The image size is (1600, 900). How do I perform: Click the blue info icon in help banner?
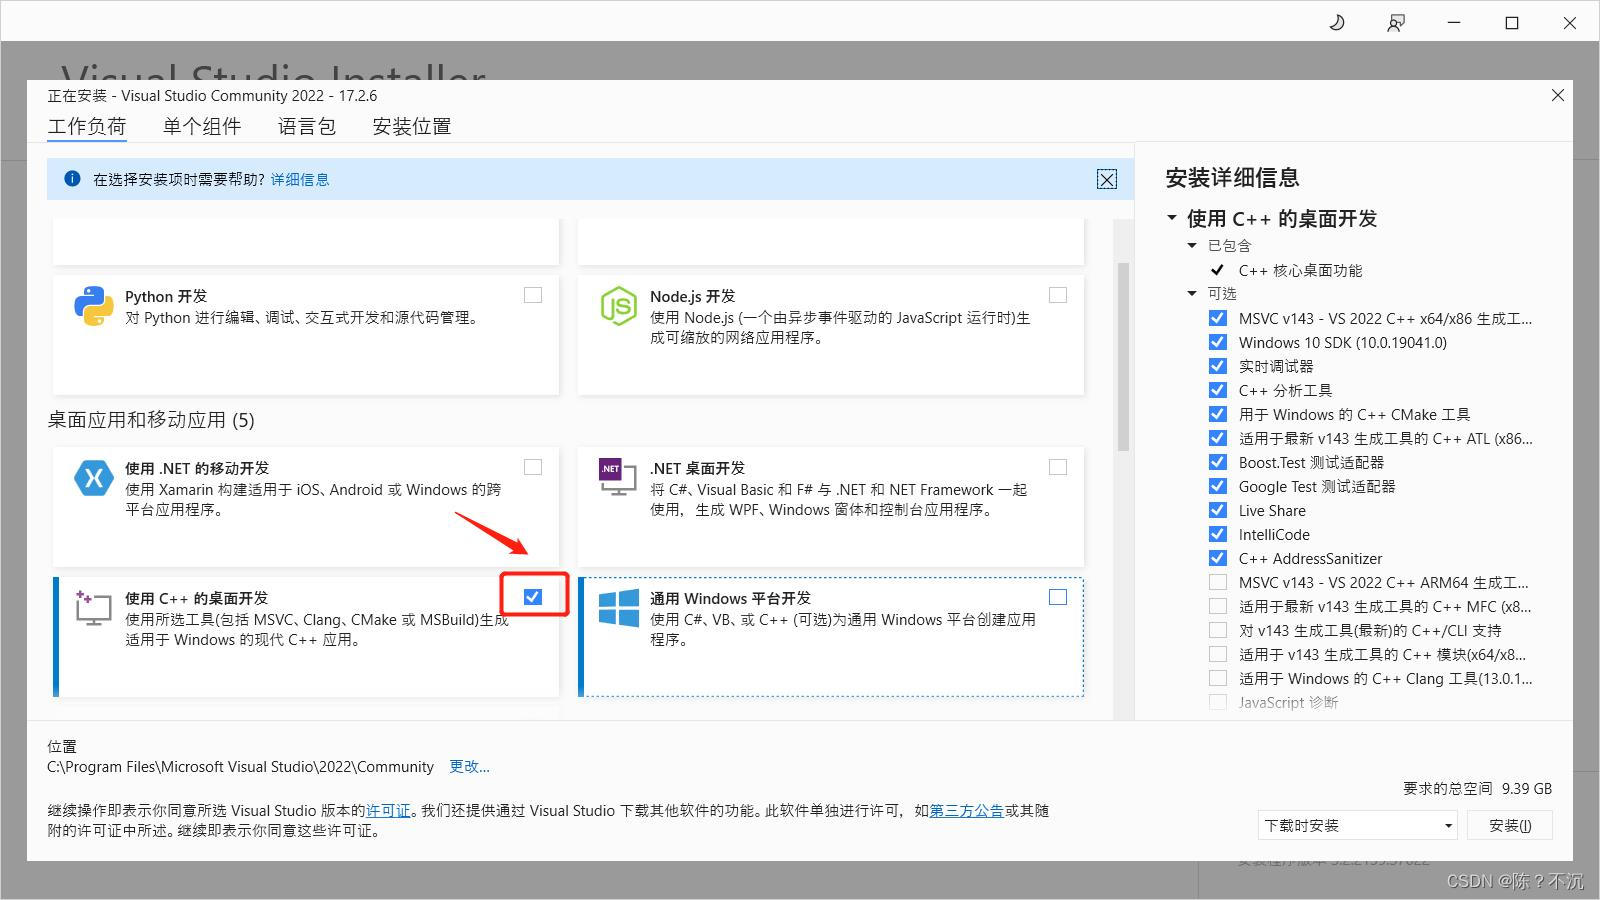point(72,179)
